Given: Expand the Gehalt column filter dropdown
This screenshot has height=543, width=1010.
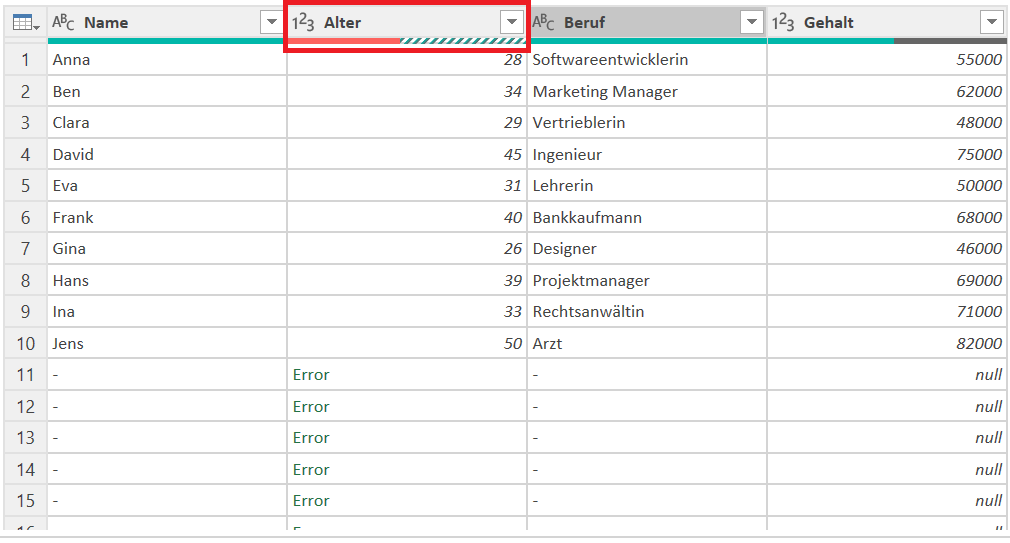Looking at the screenshot, I should coord(991,23).
